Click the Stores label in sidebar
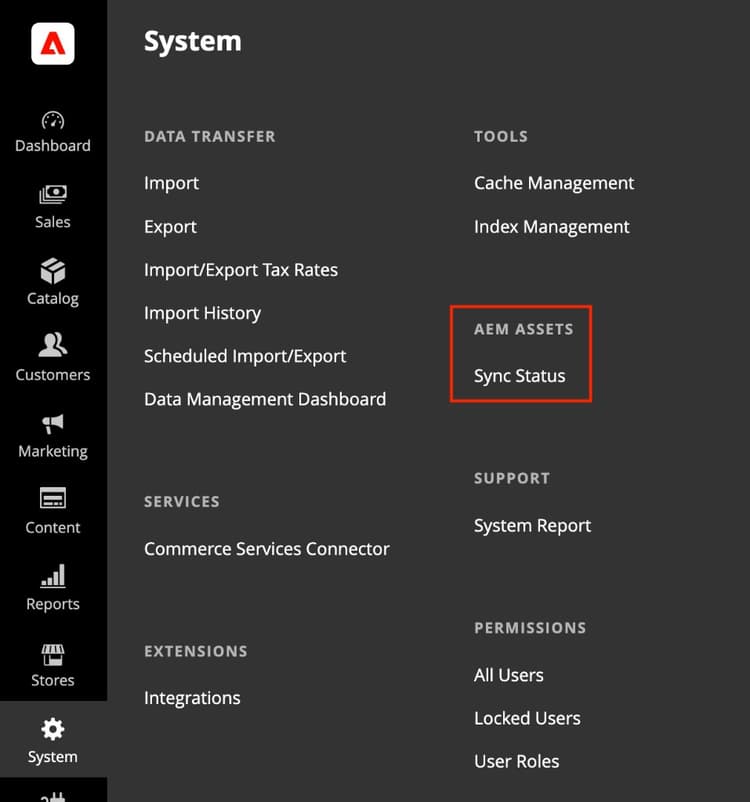This screenshot has height=802, width=750. 53,680
